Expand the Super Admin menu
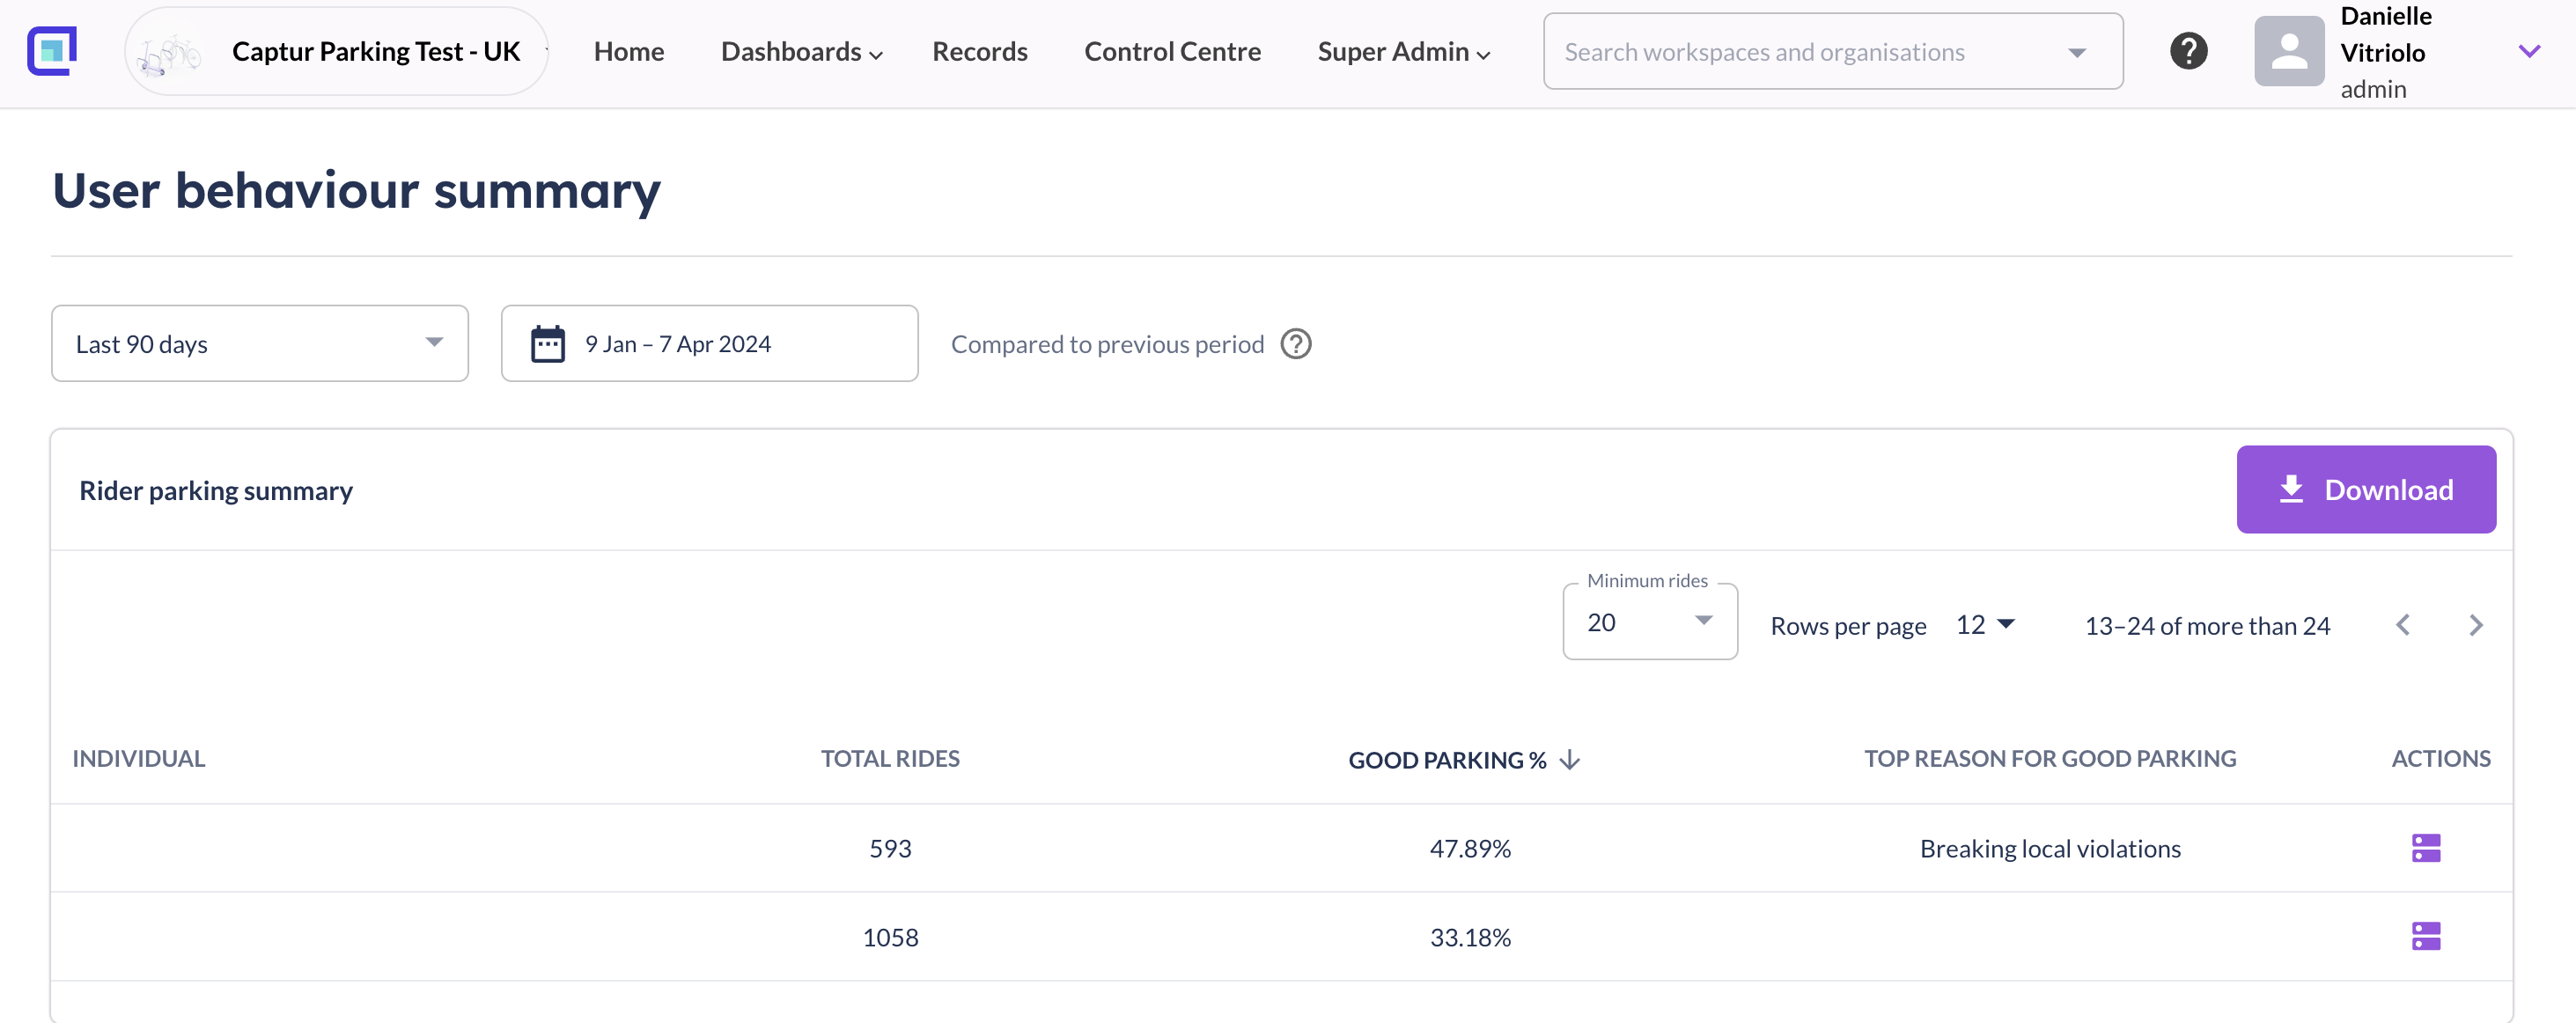 [1403, 51]
